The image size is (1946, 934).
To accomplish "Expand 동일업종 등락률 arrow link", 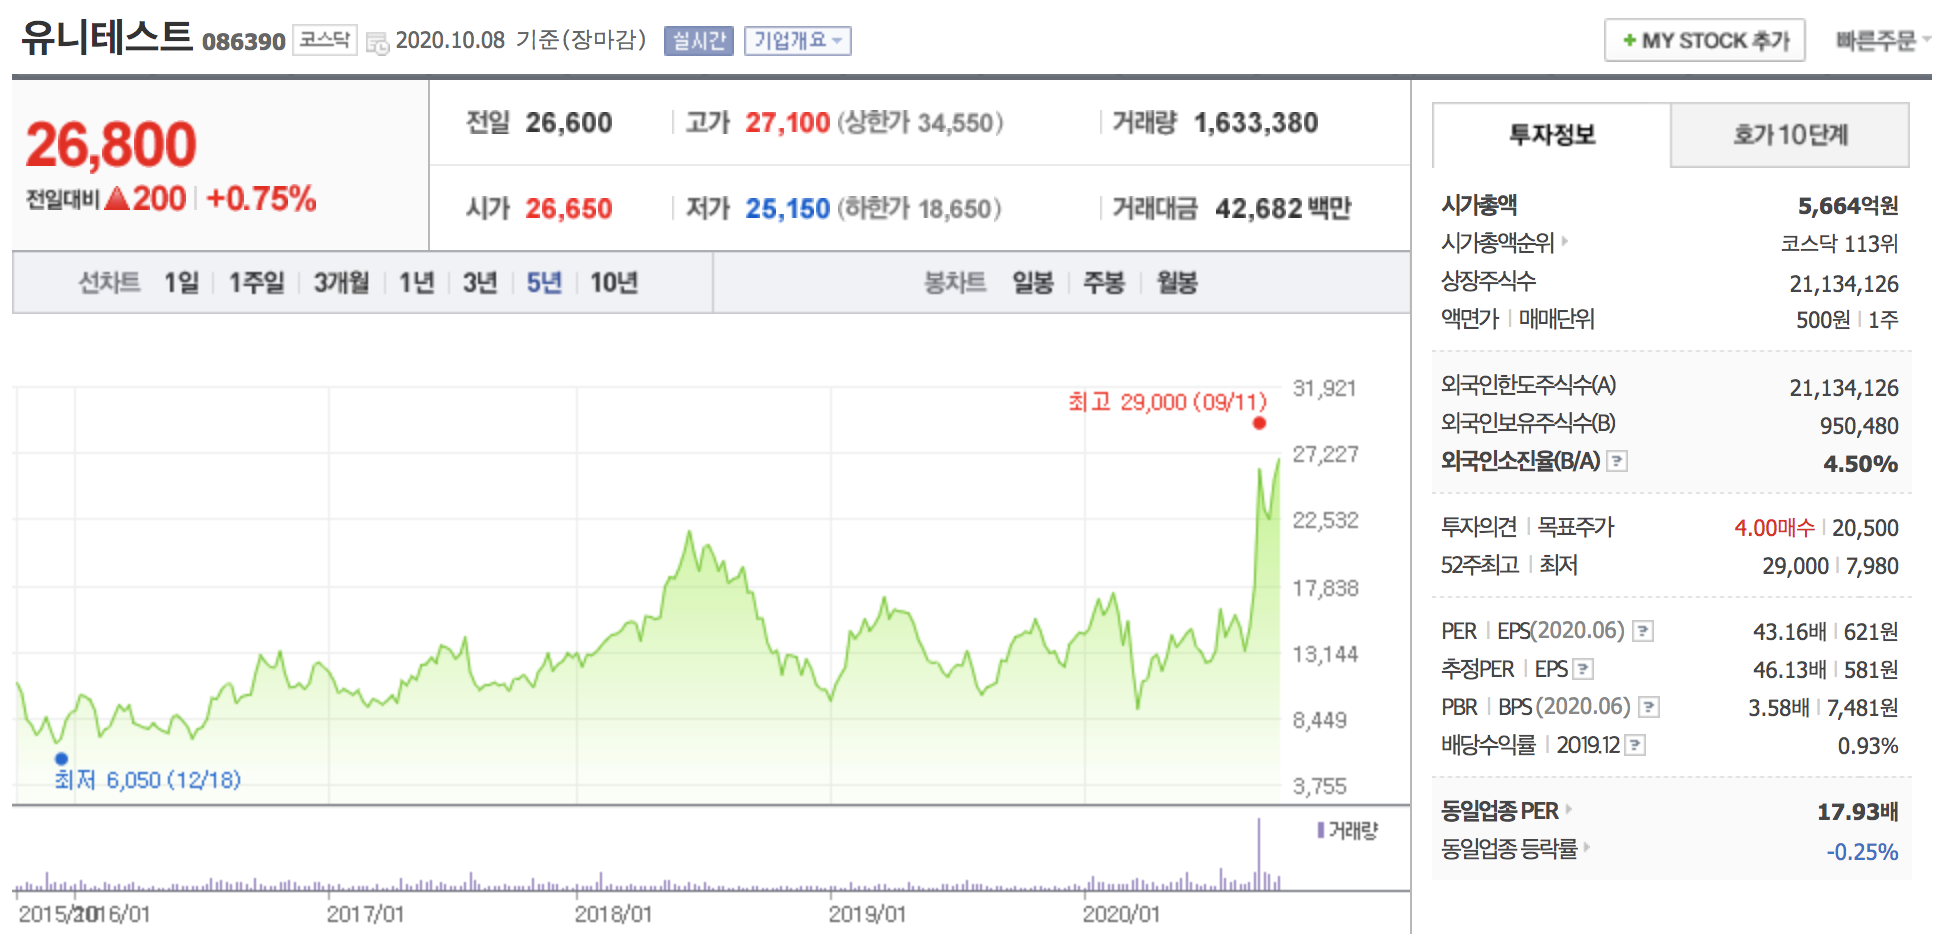I will click(x=1586, y=847).
